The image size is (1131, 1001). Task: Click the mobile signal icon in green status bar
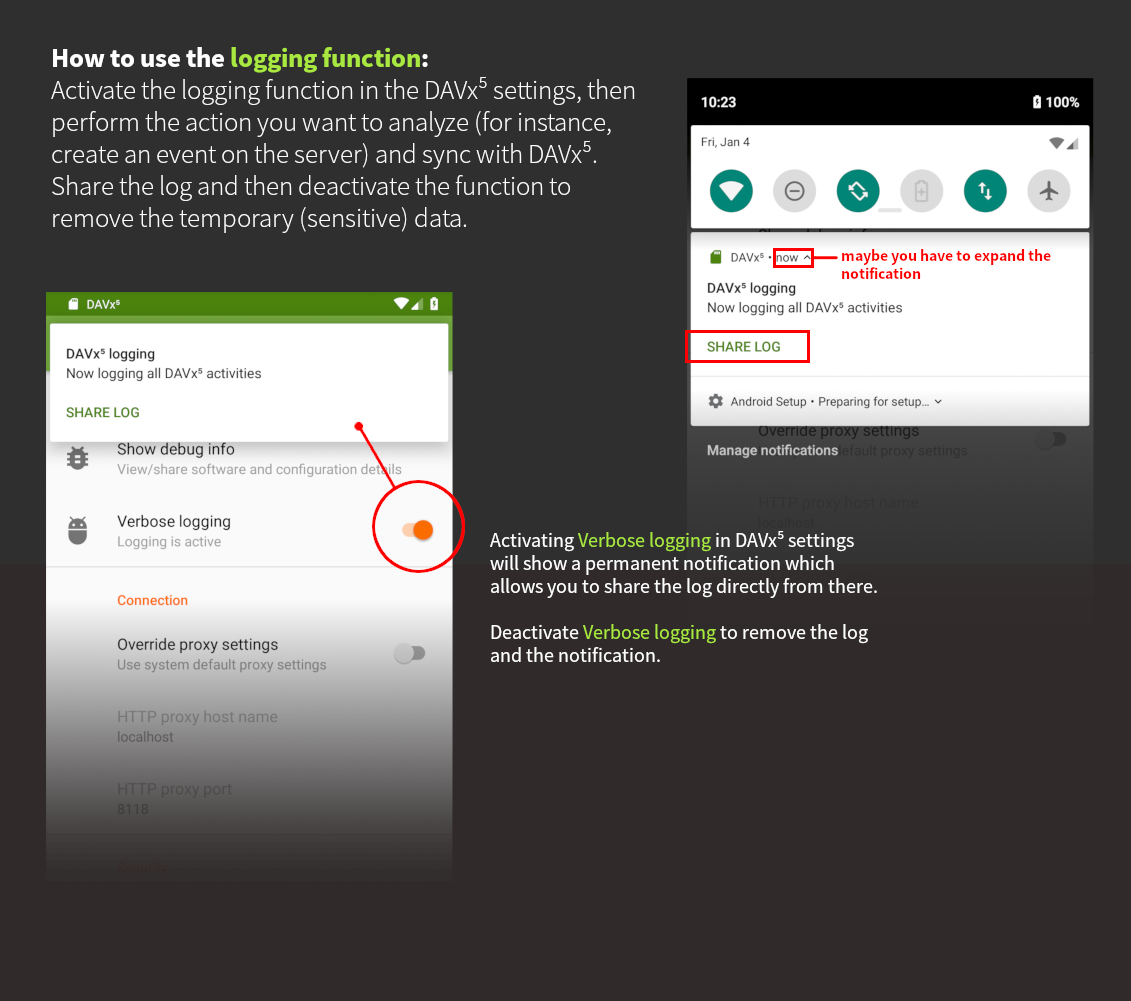click(x=417, y=304)
